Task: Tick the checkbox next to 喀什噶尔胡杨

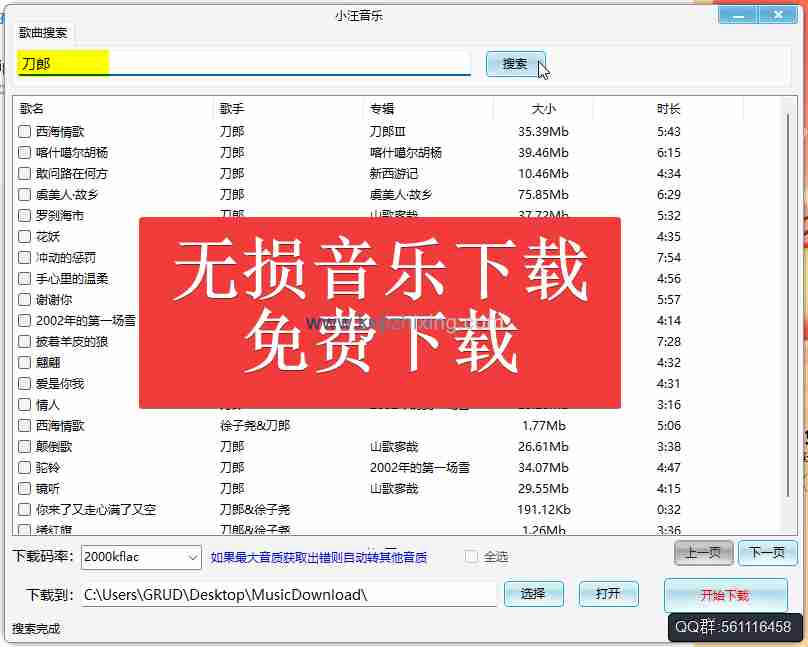Action: pyautogui.click(x=25, y=153)
